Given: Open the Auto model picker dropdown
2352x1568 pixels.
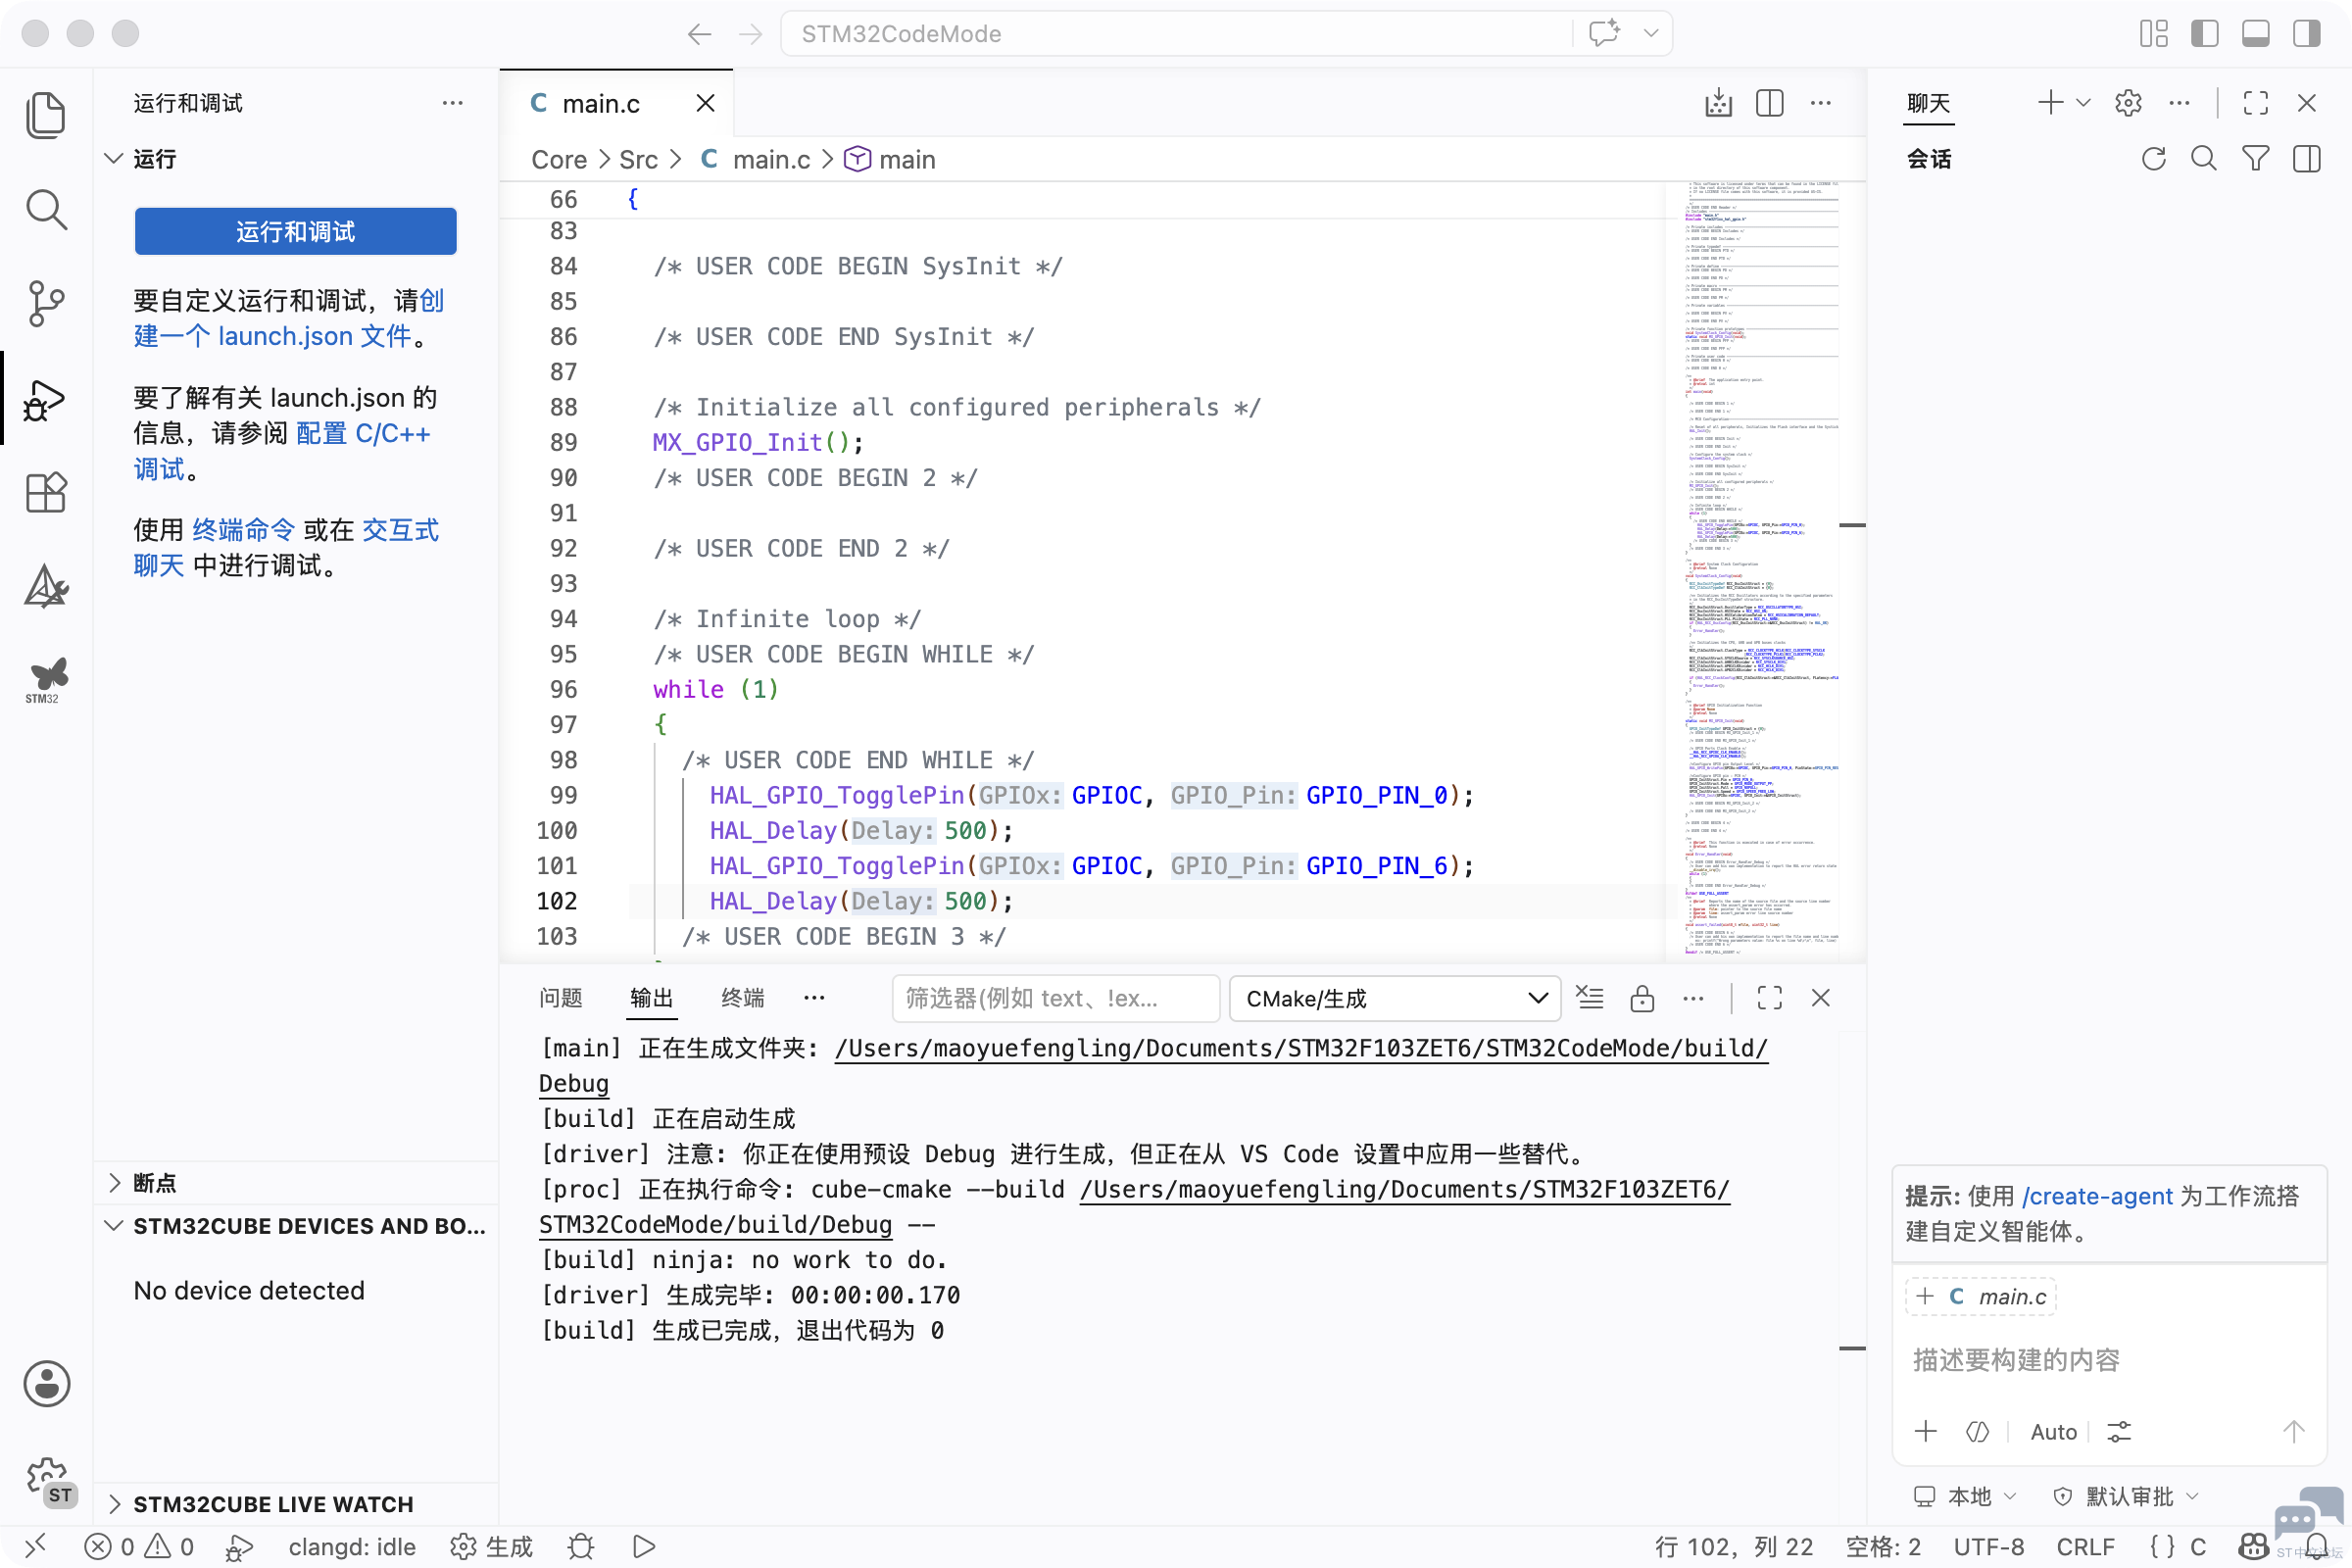Looking at the screenshot, I should [2053, 1431].
